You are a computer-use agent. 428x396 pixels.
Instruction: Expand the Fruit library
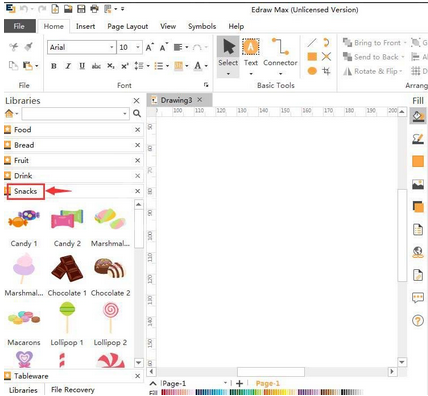(74, 160)
